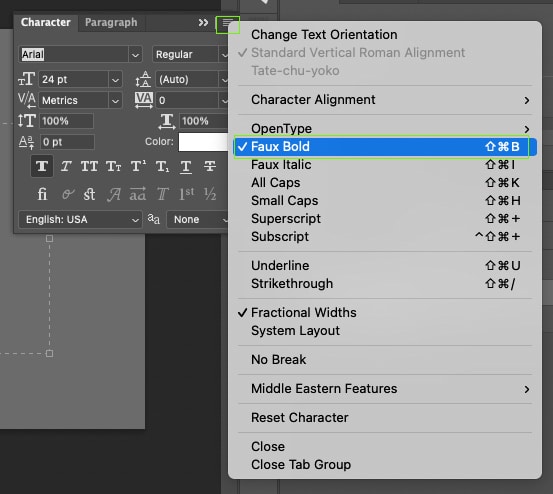Toggle the Small Caps Tt icon
This screenshot has height=494, width=553.
click(114, 166)
